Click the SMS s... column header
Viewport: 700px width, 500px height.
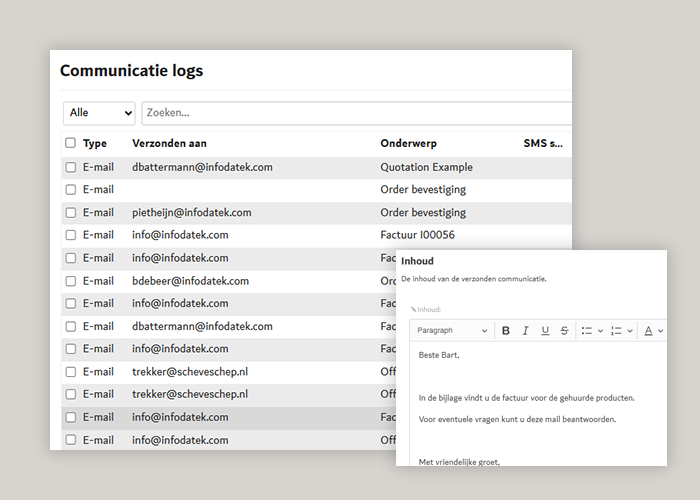[x=543, y=143]
